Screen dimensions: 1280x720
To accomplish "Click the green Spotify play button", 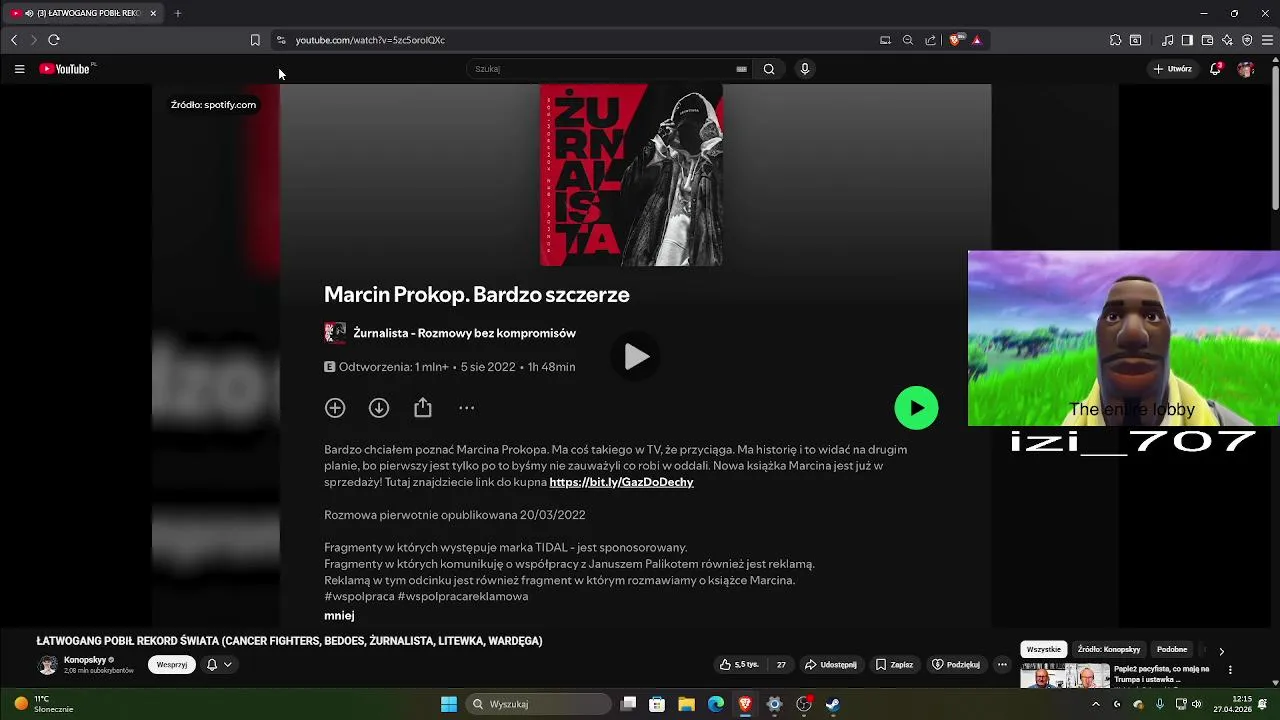I will click(x=916, y=408).
